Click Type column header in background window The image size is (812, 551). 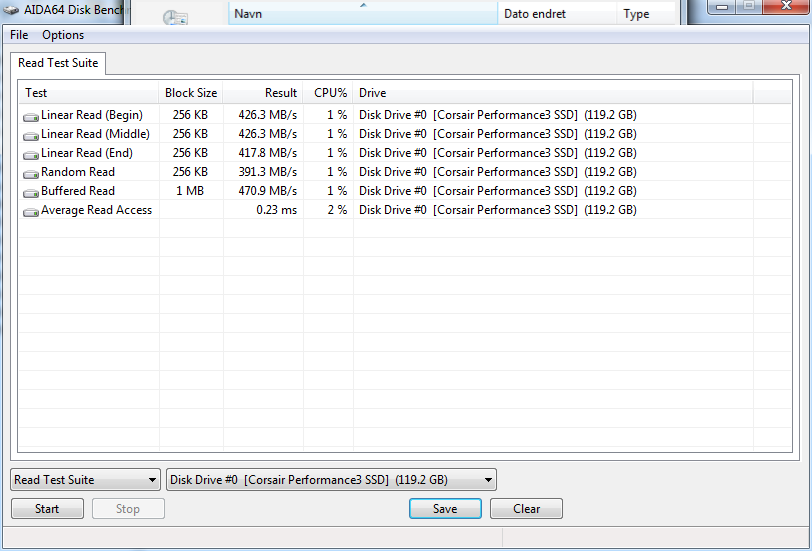(x=646, y=14)
